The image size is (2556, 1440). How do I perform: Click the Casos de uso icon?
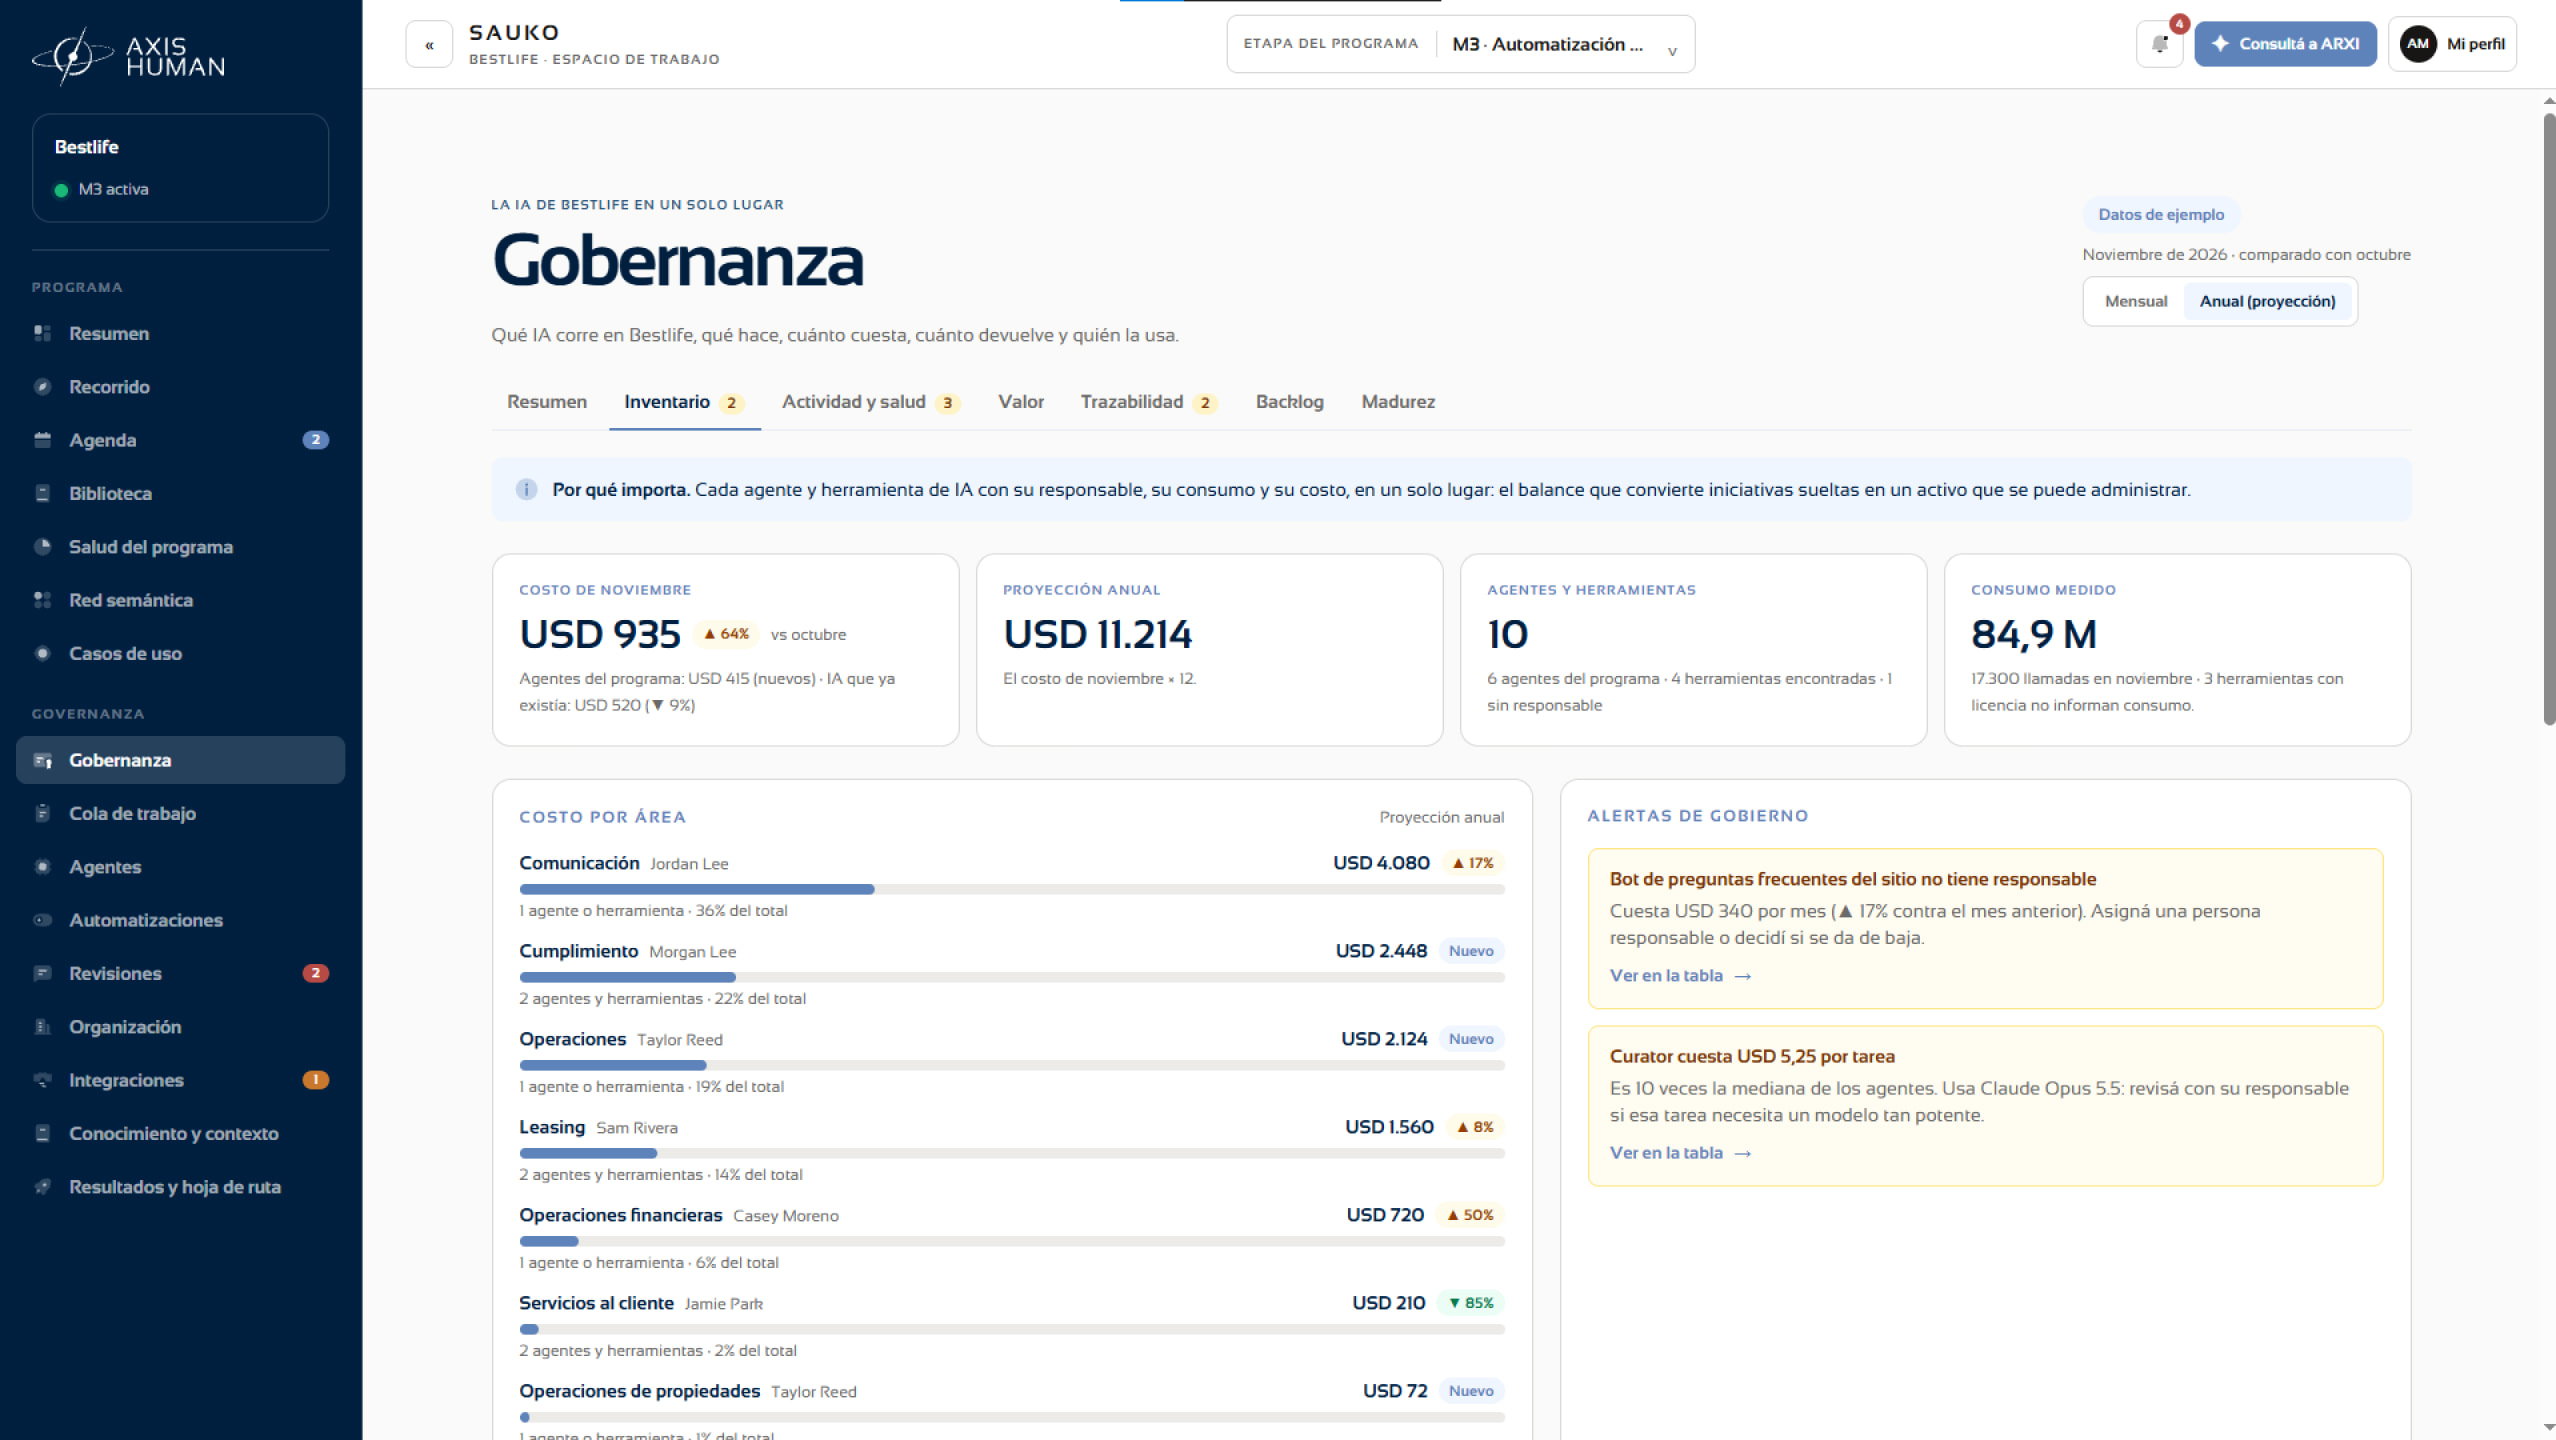point(42,653)
